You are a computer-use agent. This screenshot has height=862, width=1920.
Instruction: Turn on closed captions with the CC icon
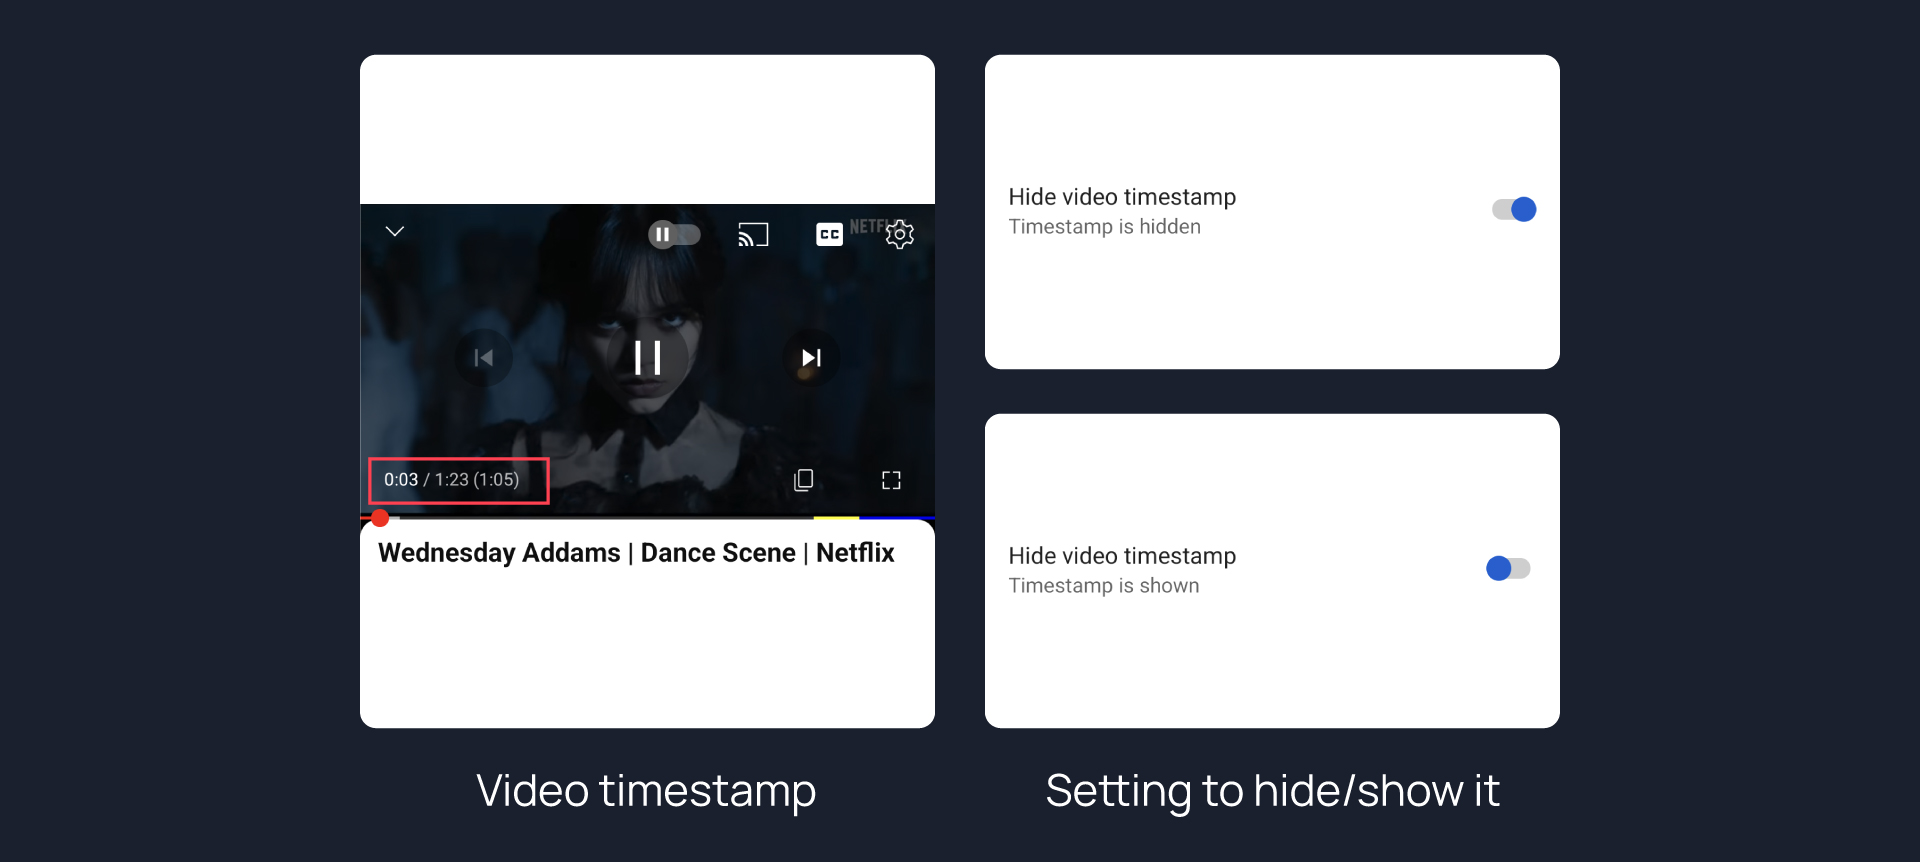[829, 234]
